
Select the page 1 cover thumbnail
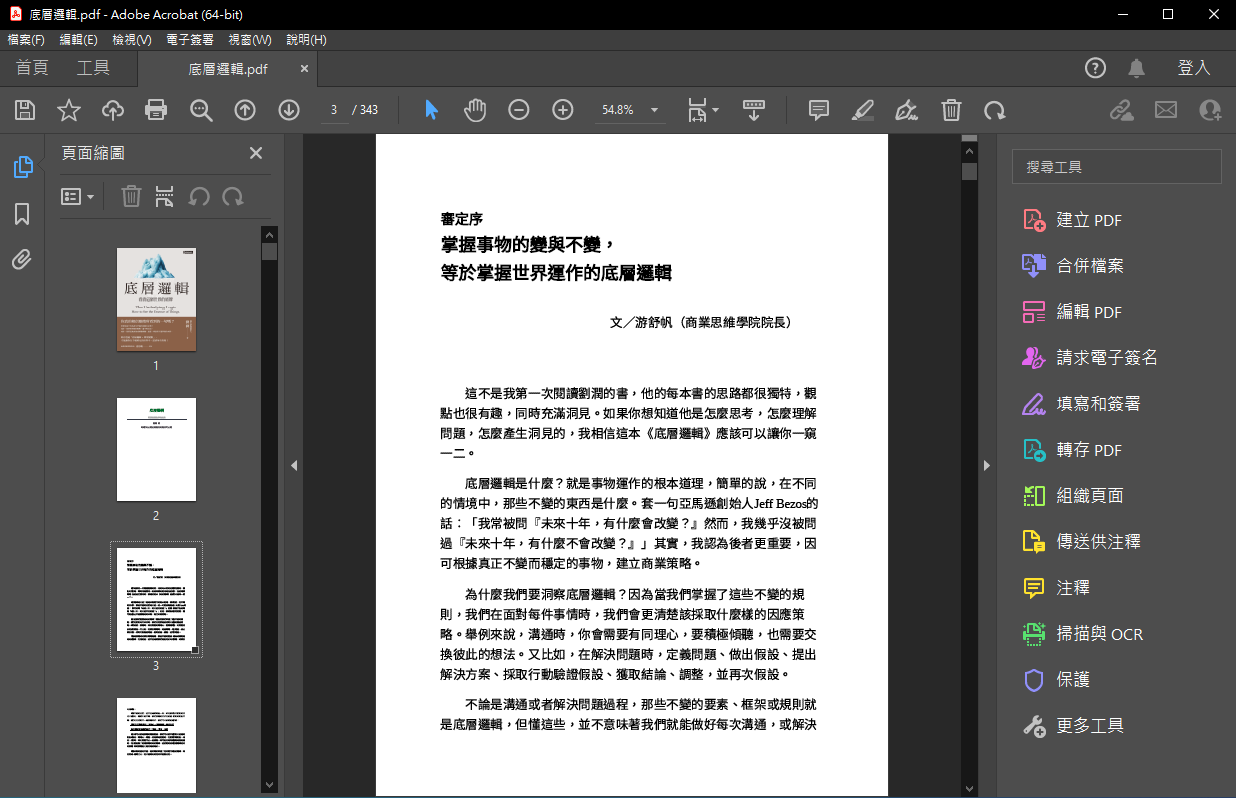tap(156, 300)
